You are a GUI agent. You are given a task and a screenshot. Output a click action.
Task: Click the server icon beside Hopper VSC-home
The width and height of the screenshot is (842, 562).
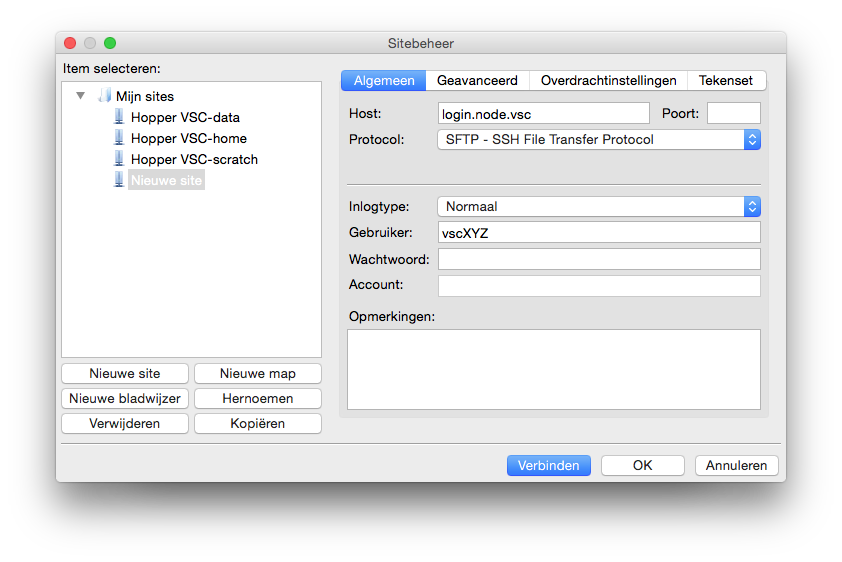pos(119,138)
